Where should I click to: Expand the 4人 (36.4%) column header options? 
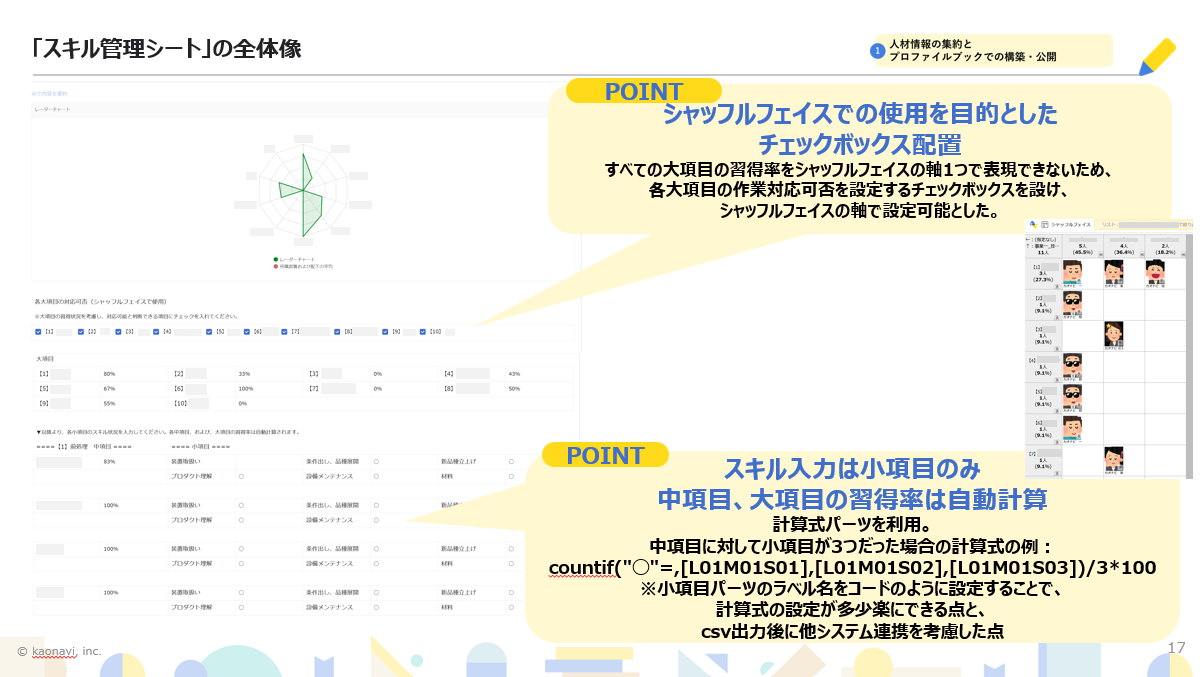pos(1141,253)
